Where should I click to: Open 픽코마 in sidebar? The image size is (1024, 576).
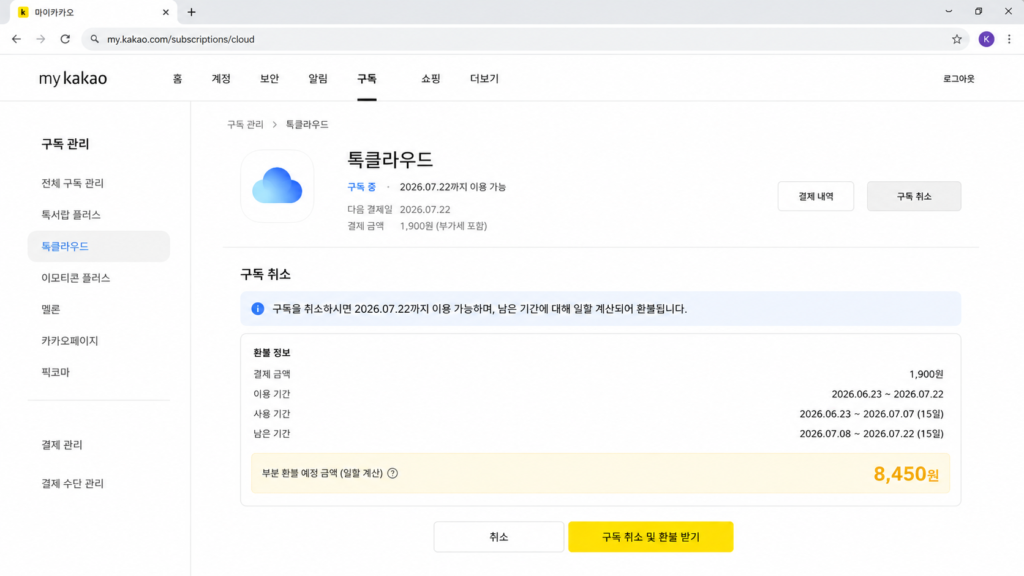(x=55, y=372)
